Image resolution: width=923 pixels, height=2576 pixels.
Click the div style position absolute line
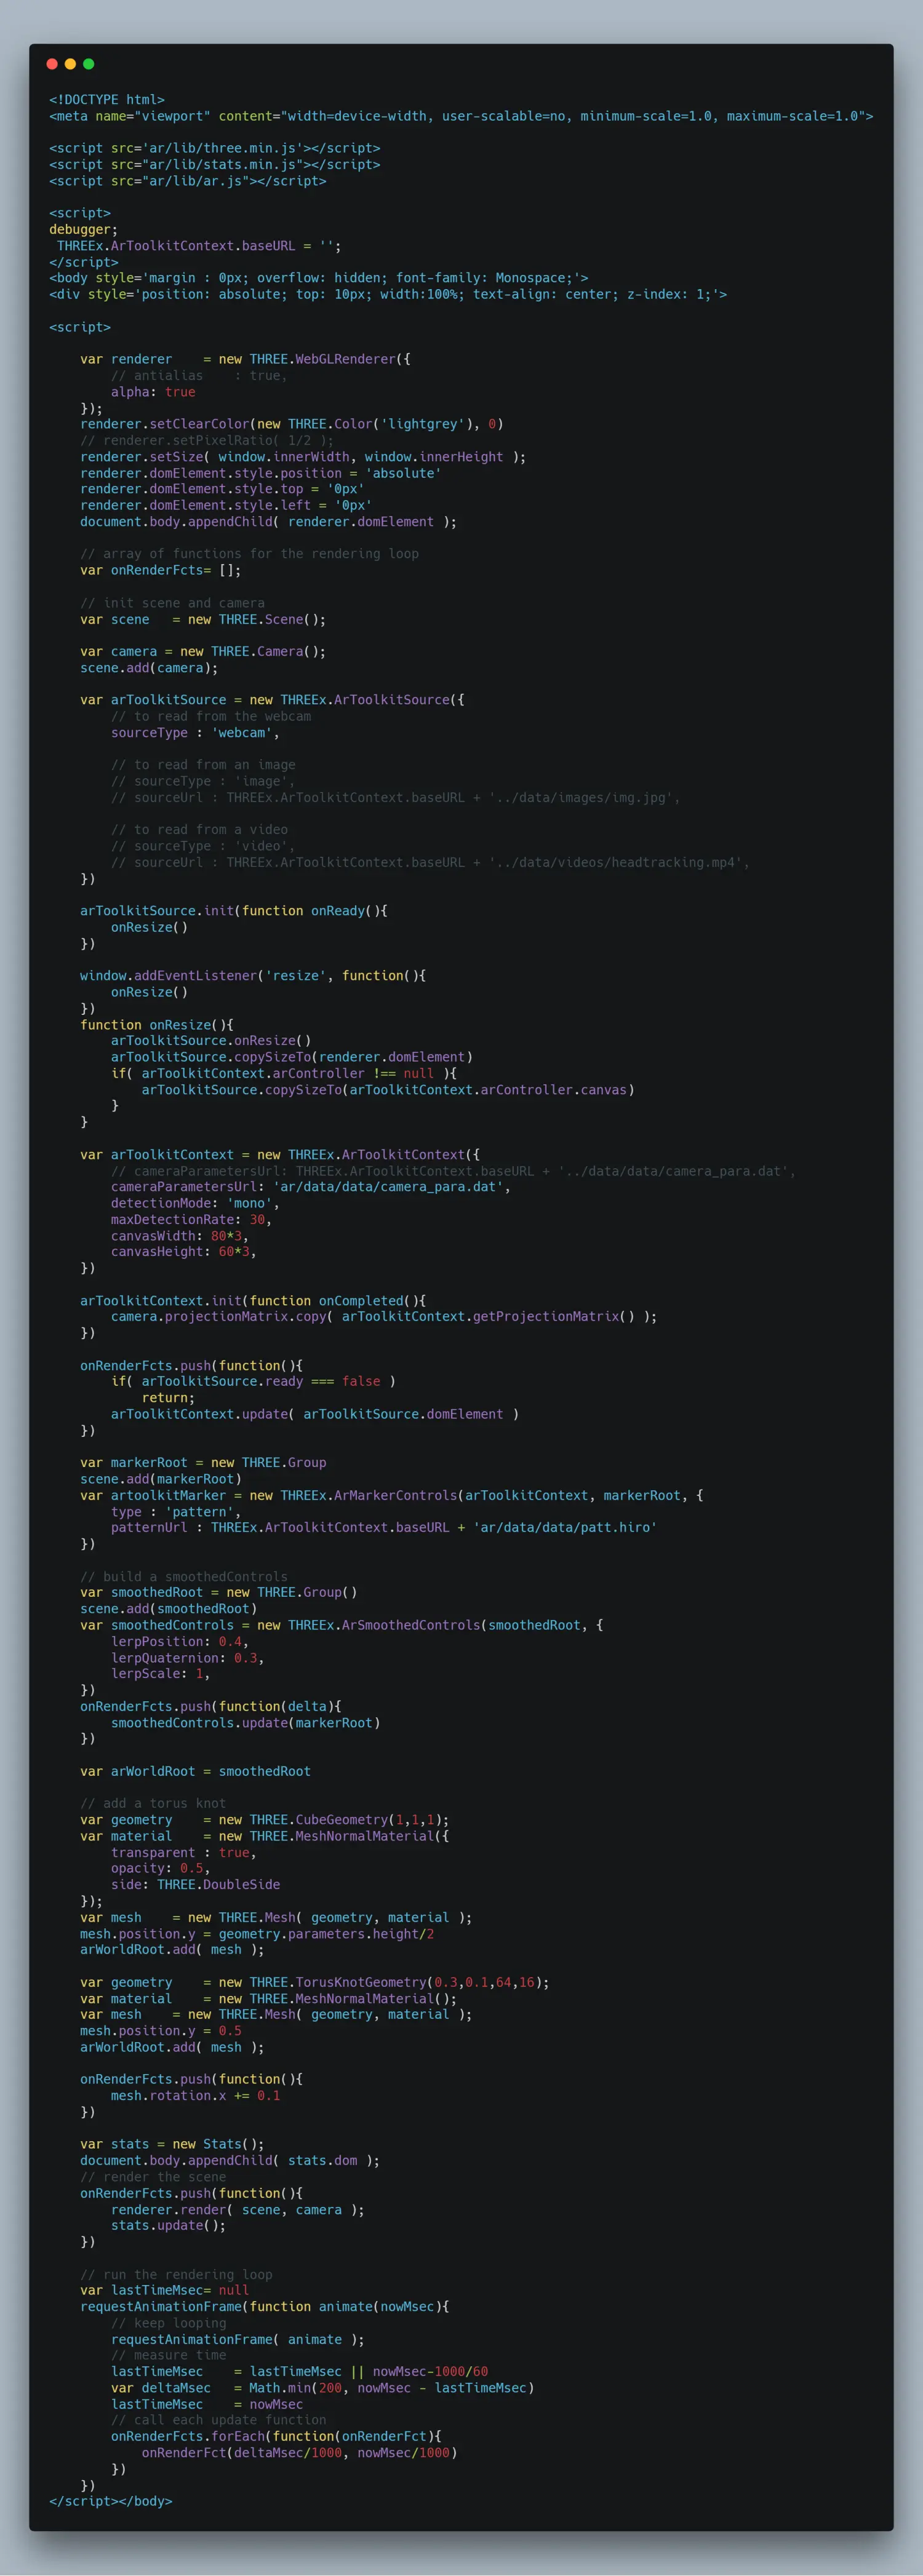(388, 294)
